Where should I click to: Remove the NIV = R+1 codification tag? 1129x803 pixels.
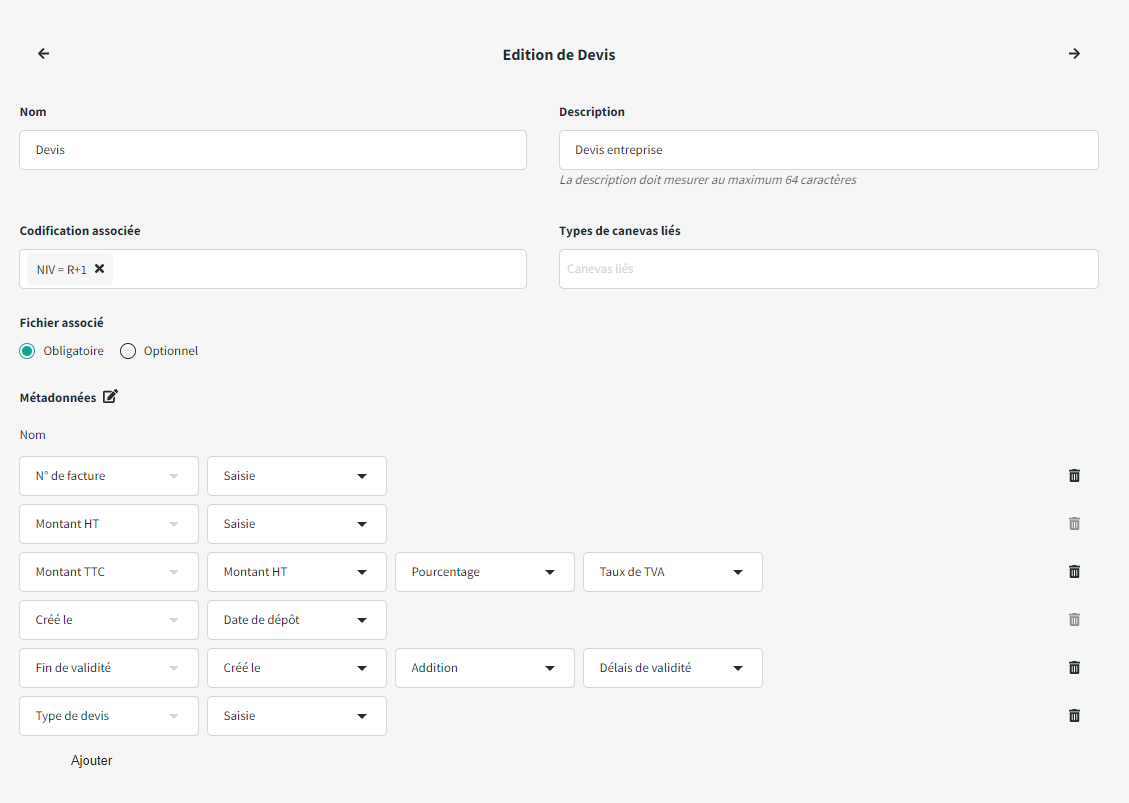click(x=99, y=268)
